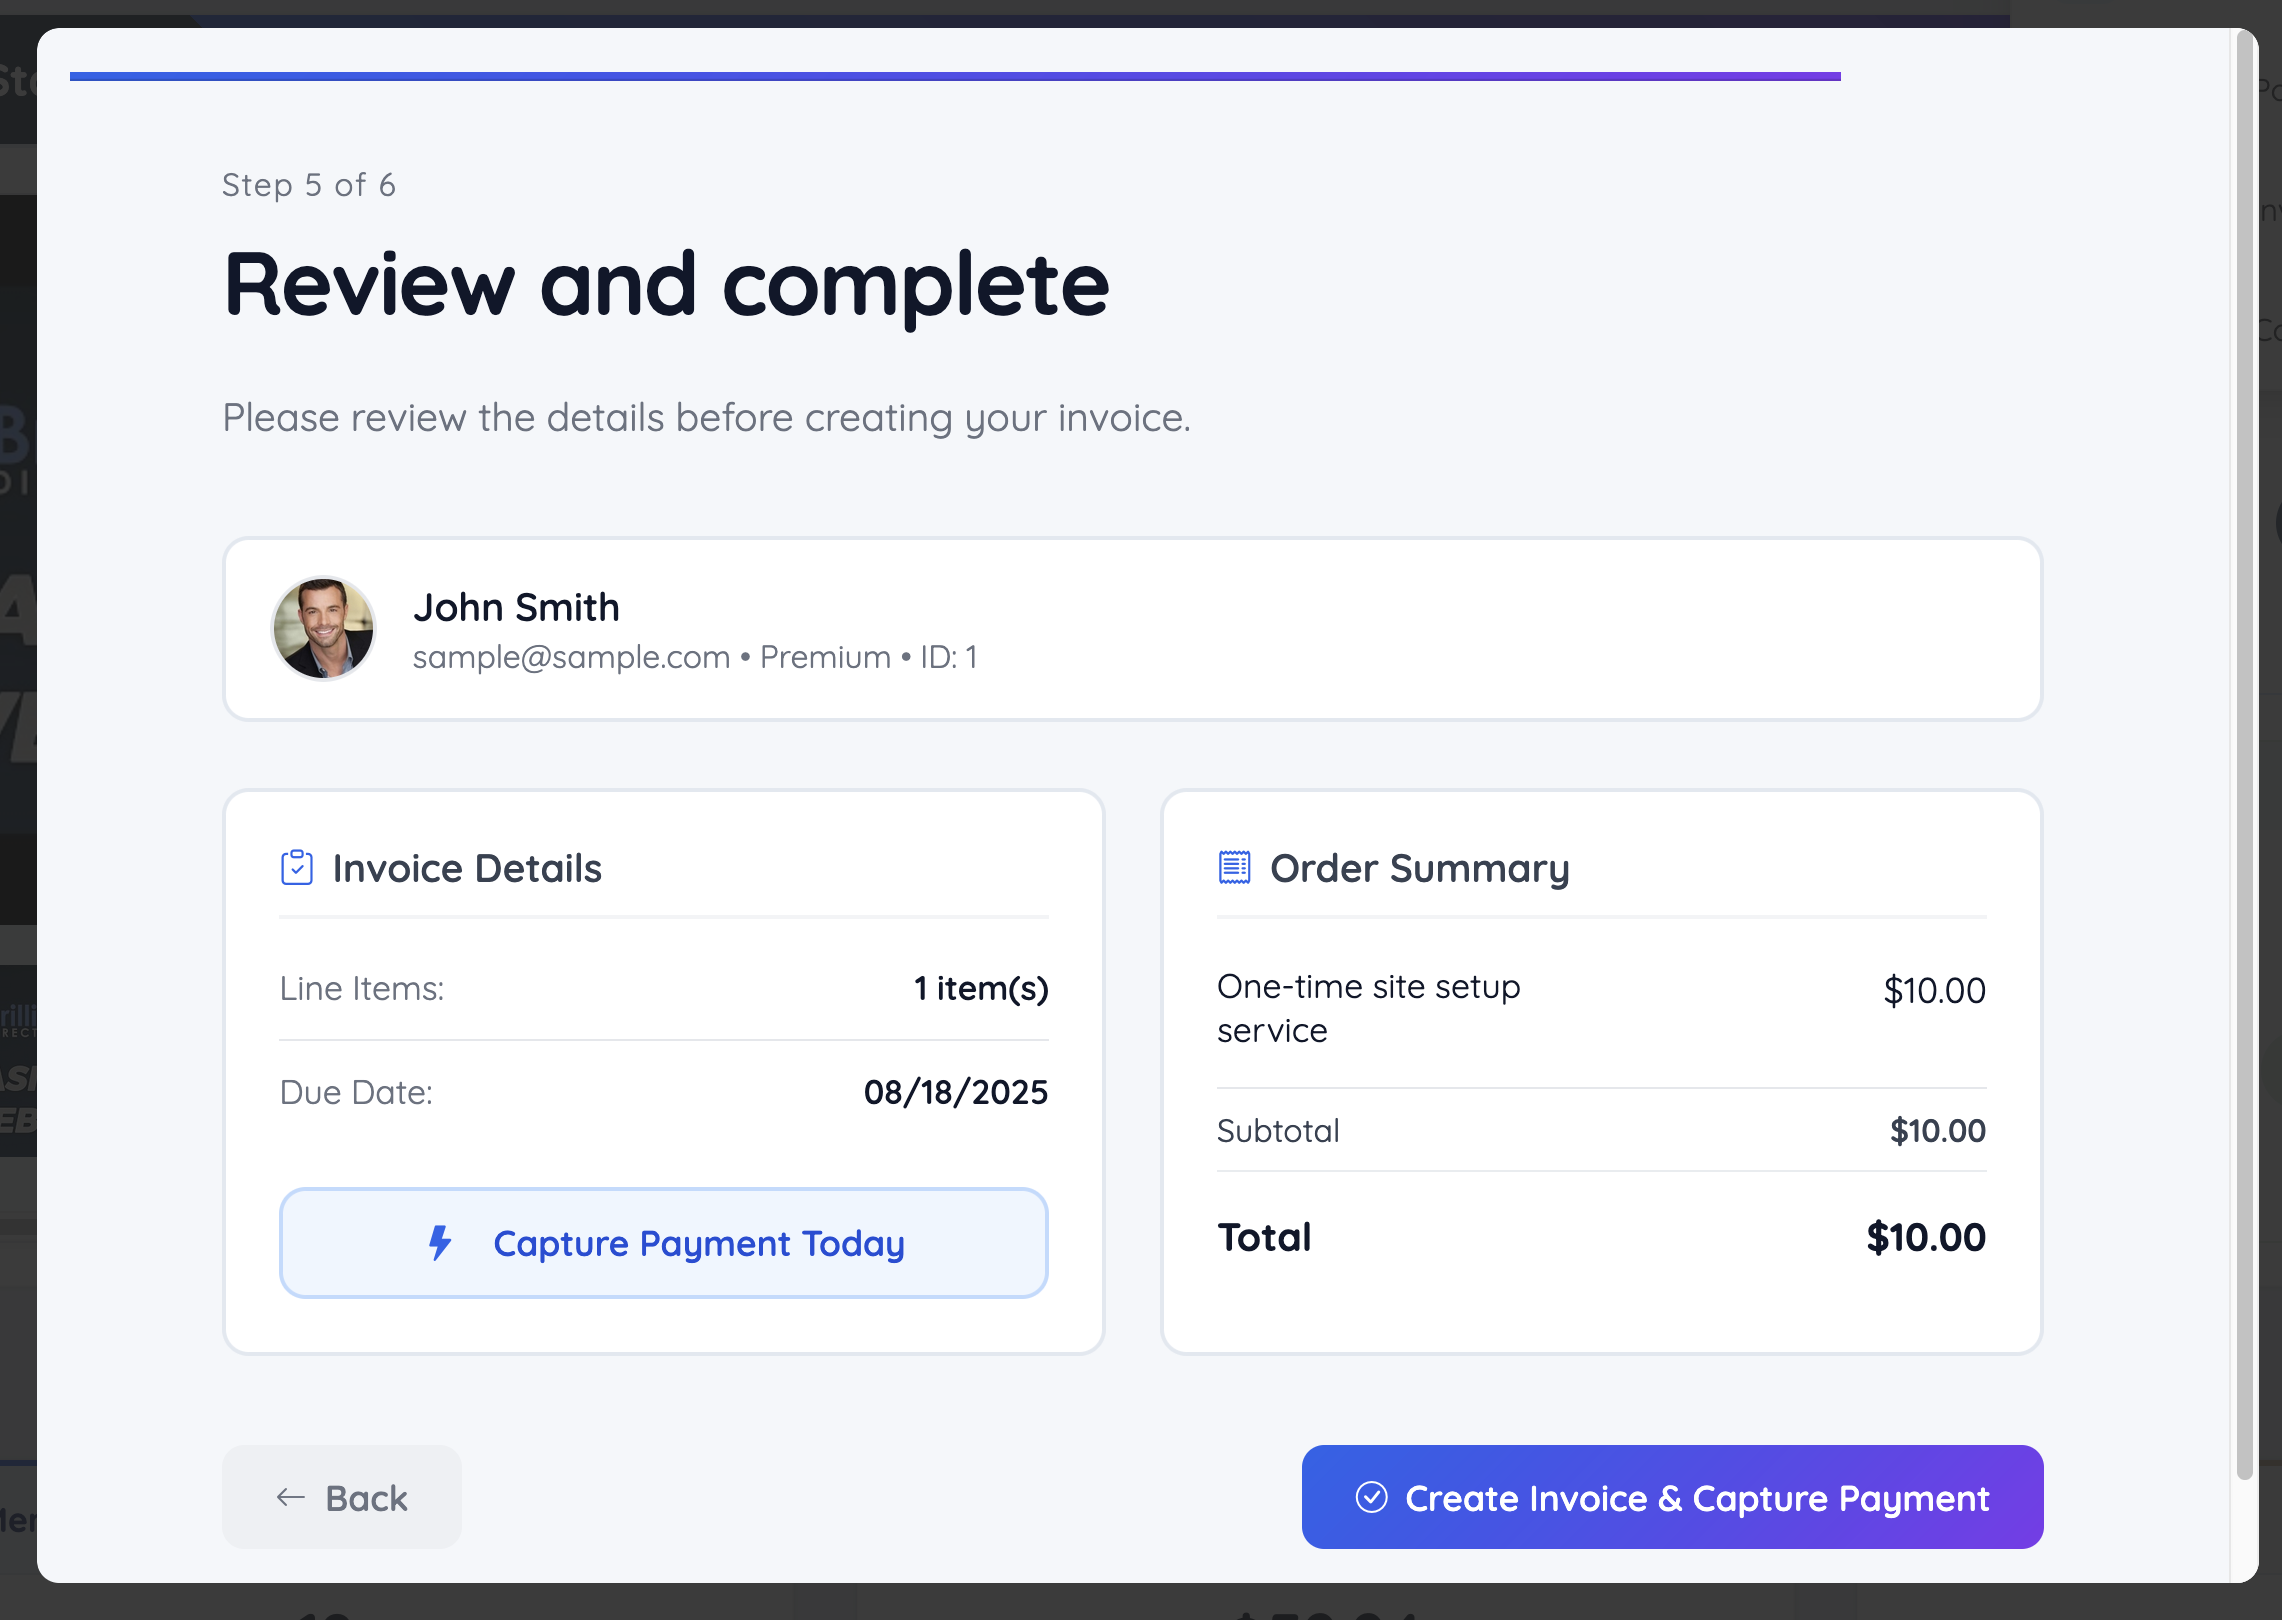Click the Line Items 1 item(s) value
Screen dimensions: 2282x1620
(980, 988)
